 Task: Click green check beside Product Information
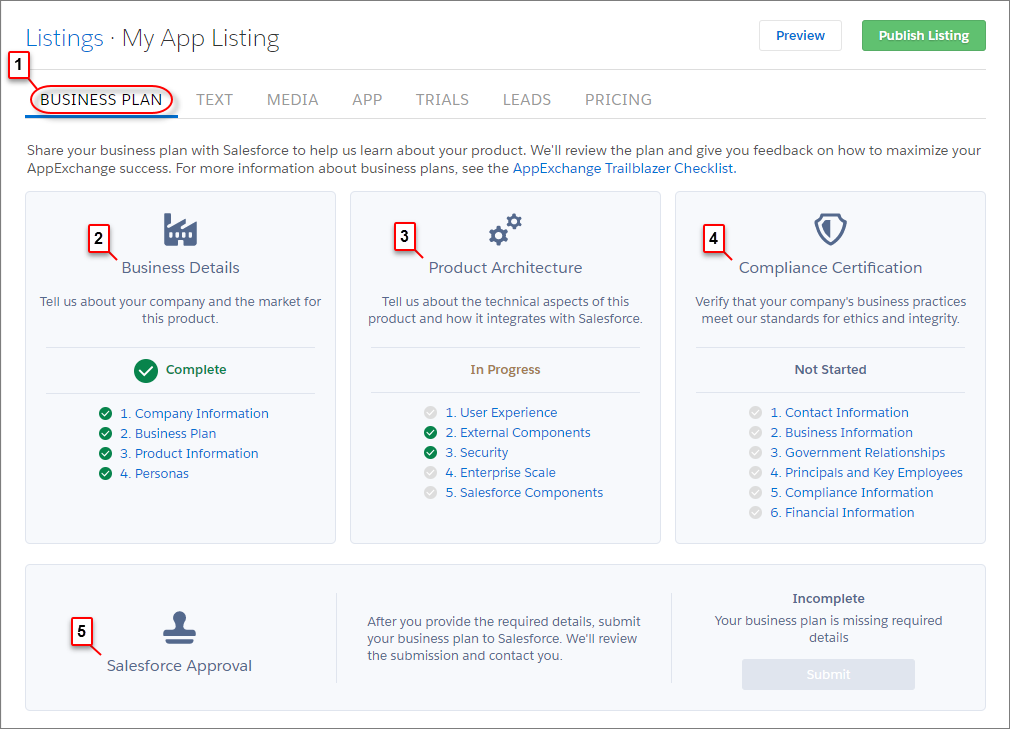coord(106,453)
